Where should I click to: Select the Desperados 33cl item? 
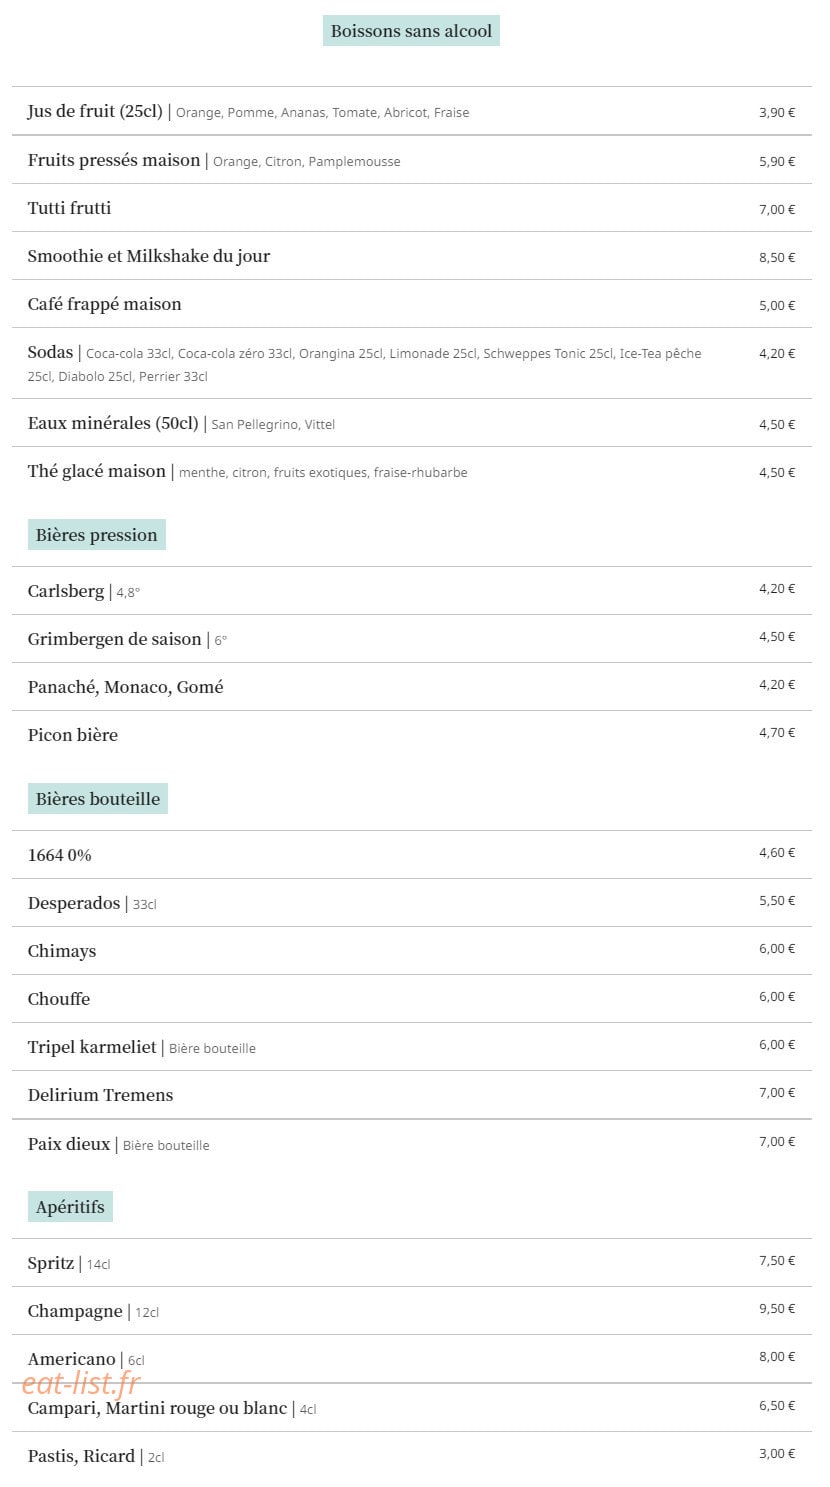point(412,903)
